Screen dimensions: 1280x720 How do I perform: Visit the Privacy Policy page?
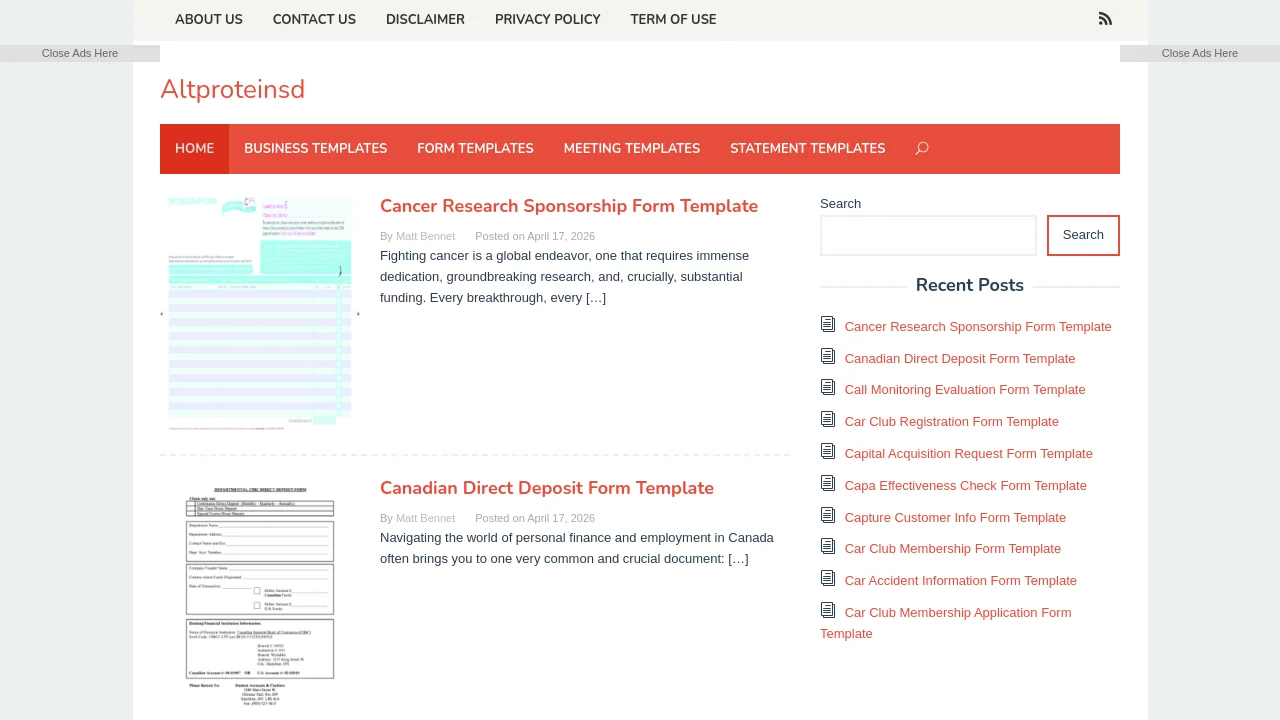[547, 20]
